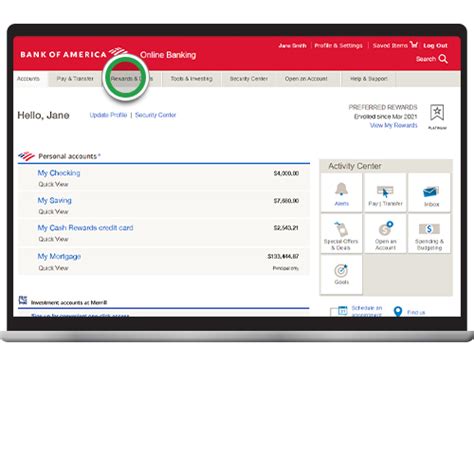Click the Online Banking header title

tap(168, 55)
